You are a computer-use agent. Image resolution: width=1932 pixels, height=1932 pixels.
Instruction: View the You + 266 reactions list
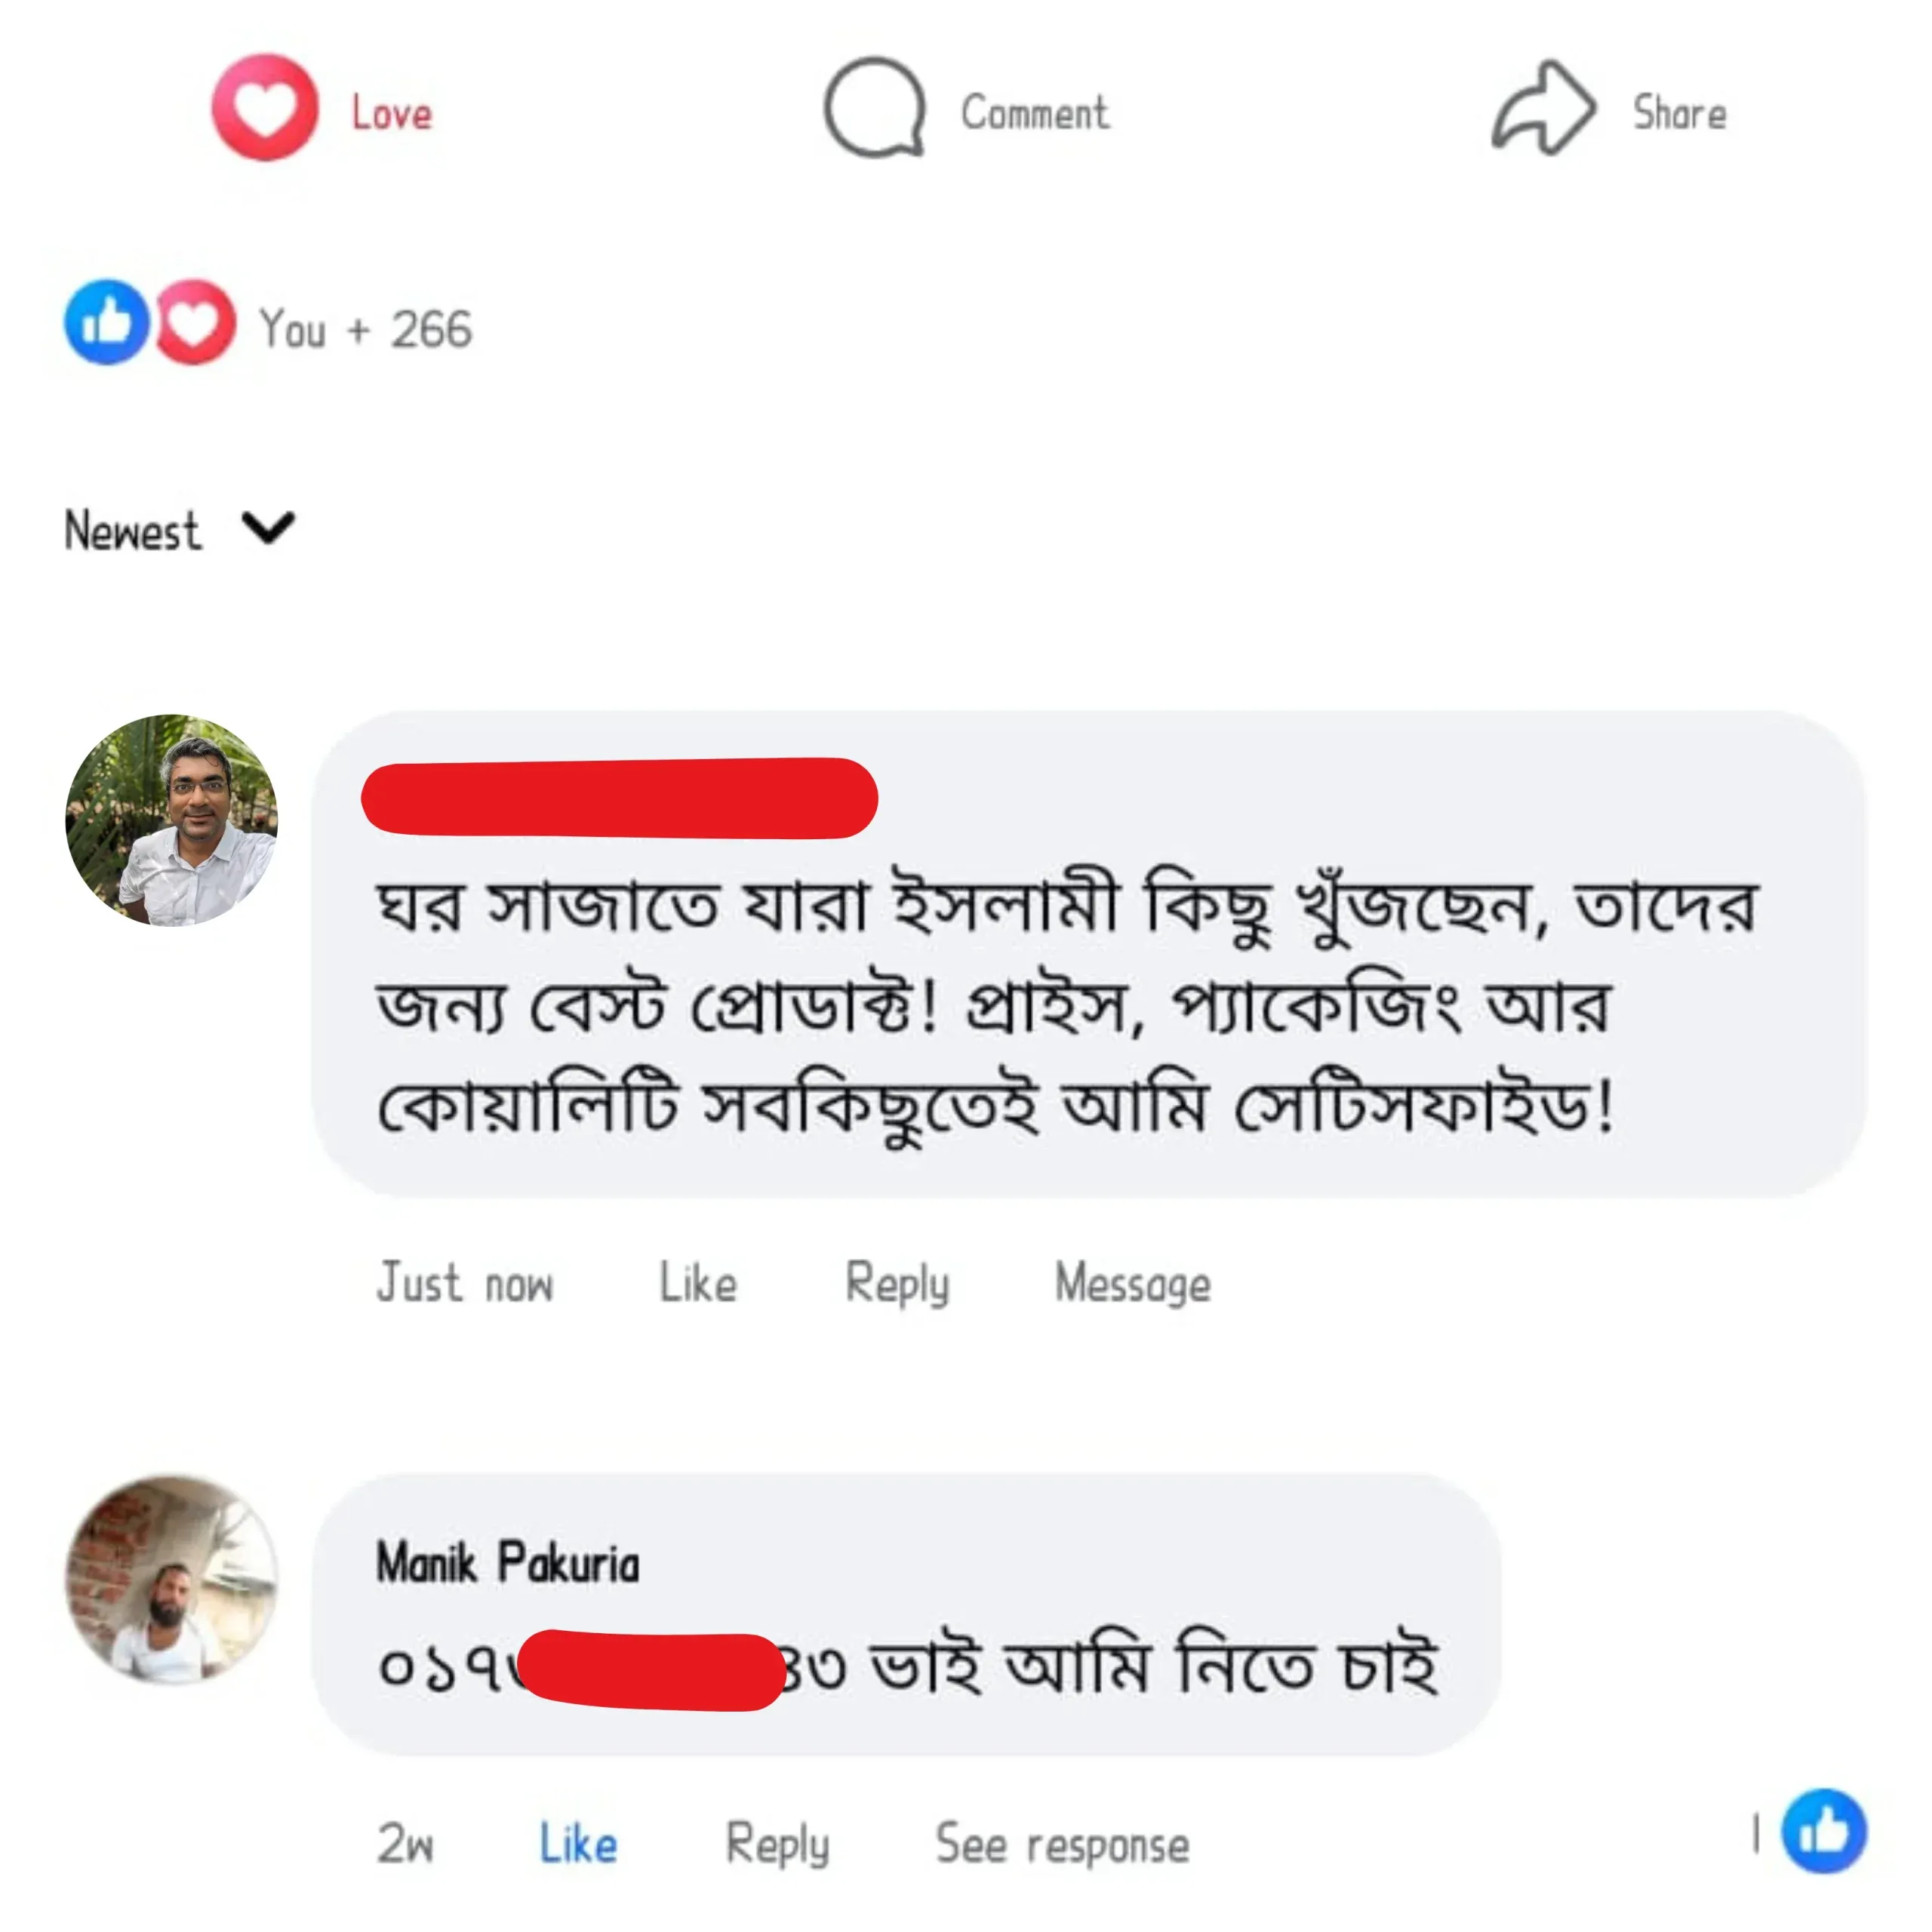365,328
